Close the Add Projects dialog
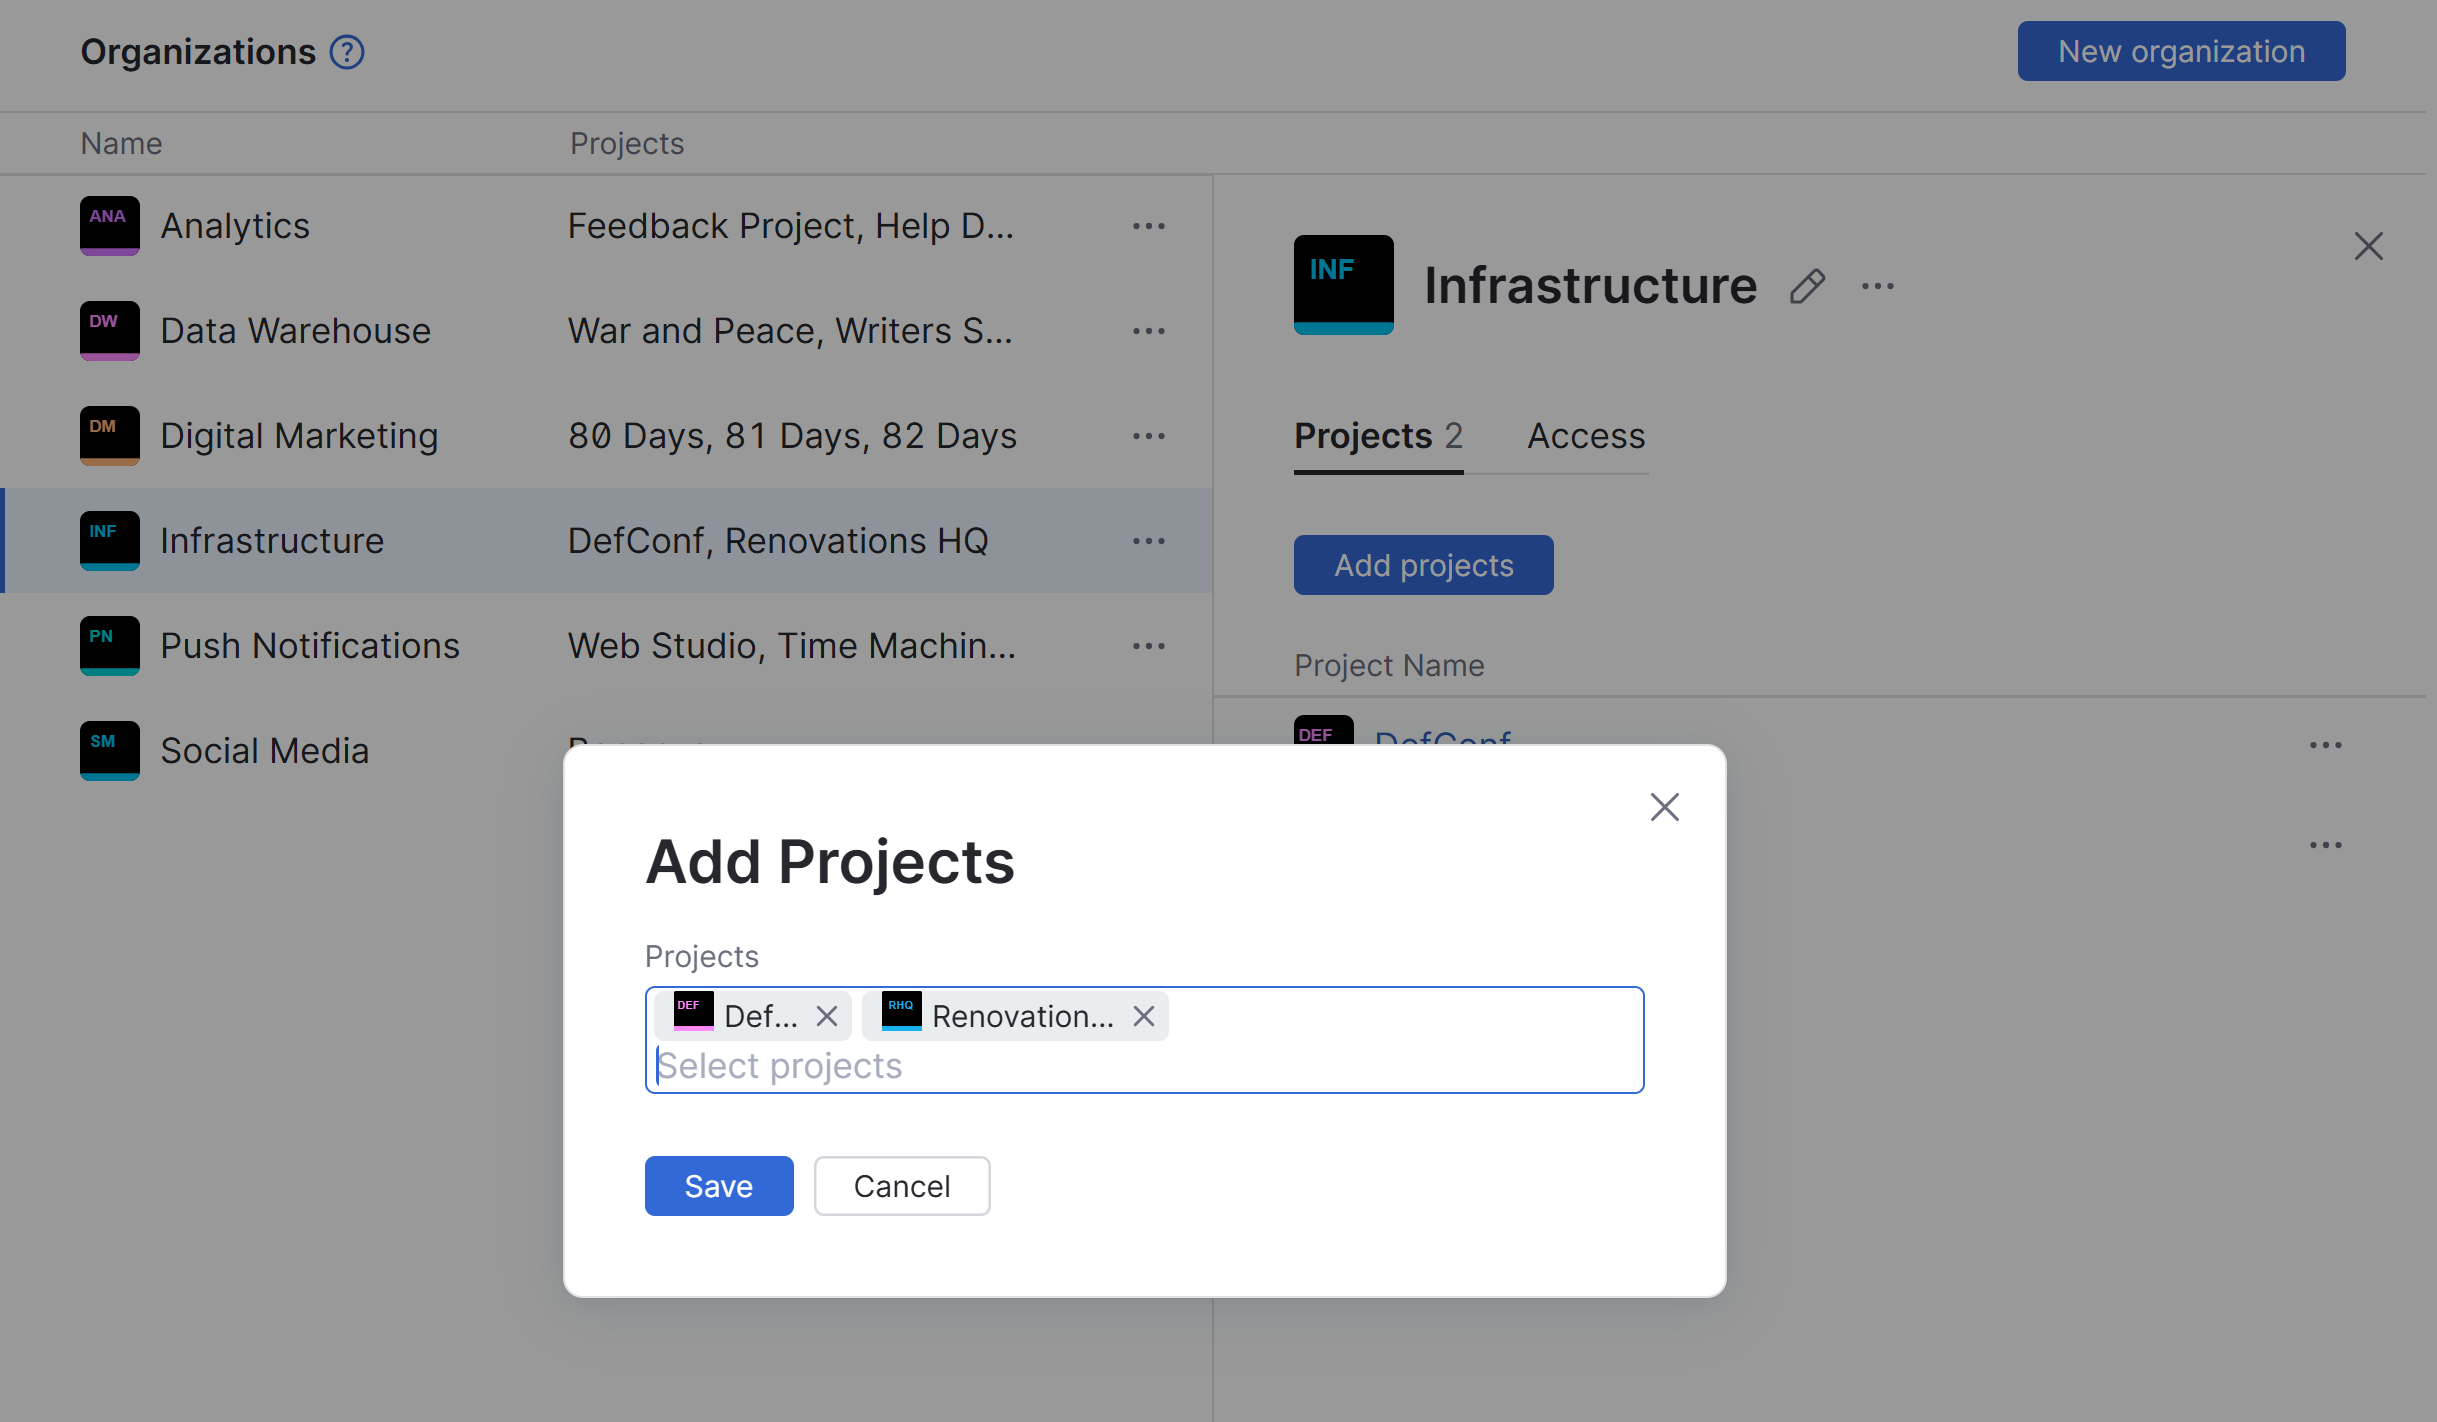The width and height of the screenshot is (2437, 1422). [x=1664, y=807]
